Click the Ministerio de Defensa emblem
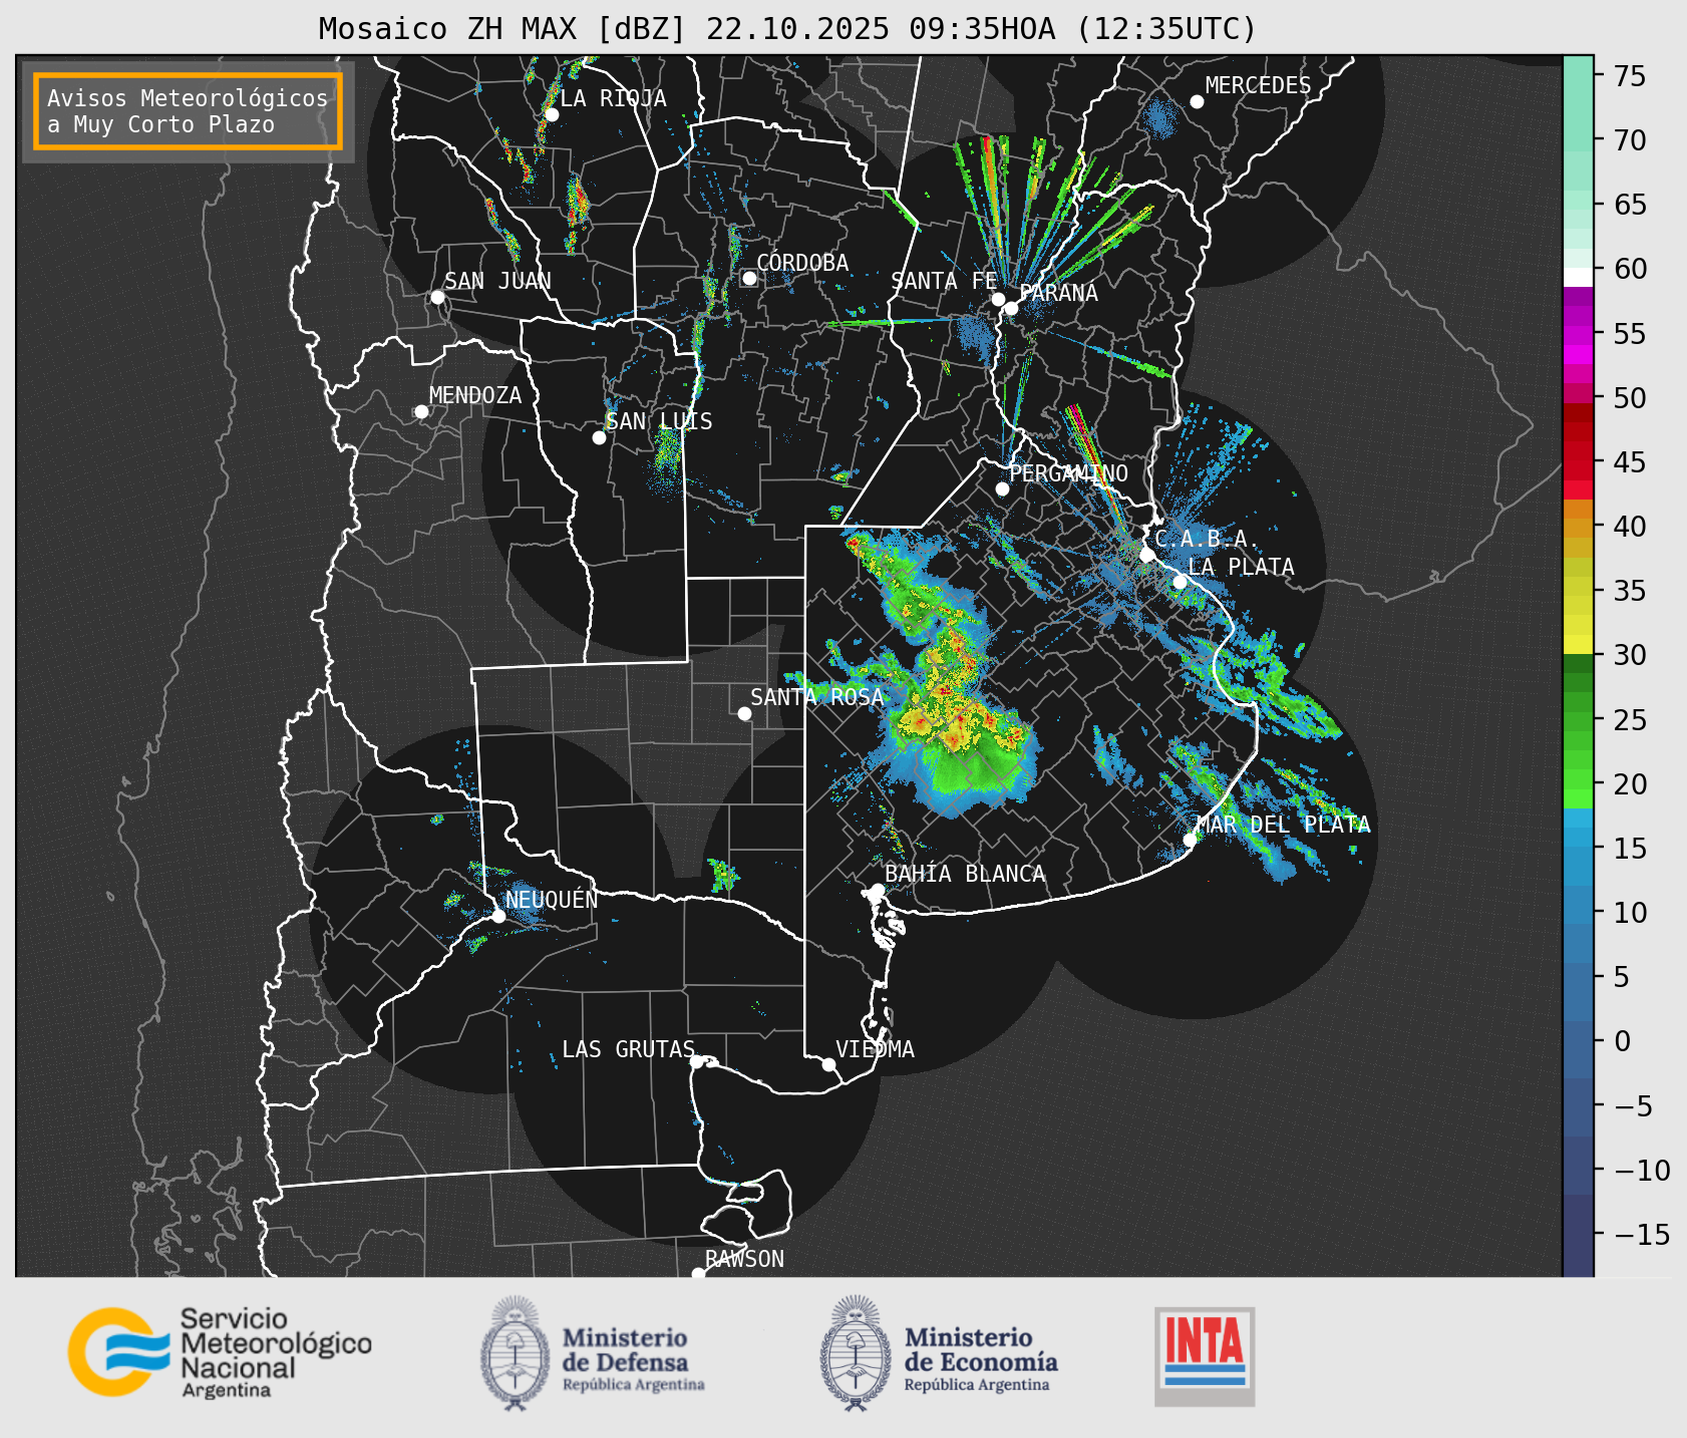Image resolution: width=1687 pixels, height=1438 pixels. pyautogui.click(x=514, y=1354)
